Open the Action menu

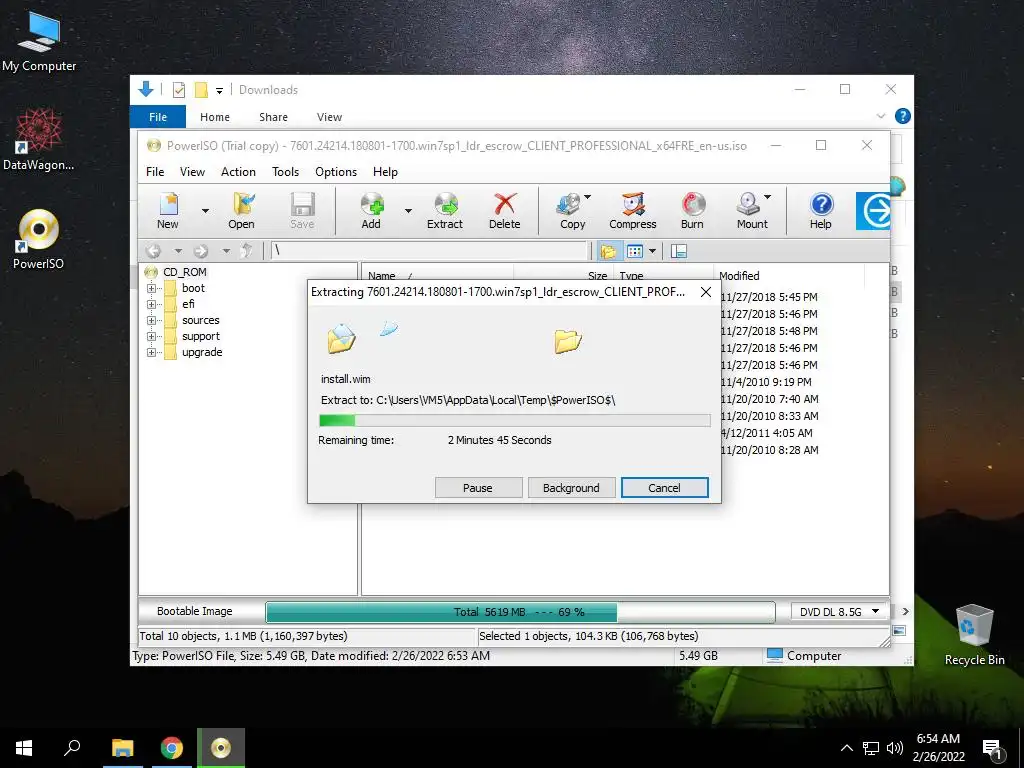click(238, 172)
